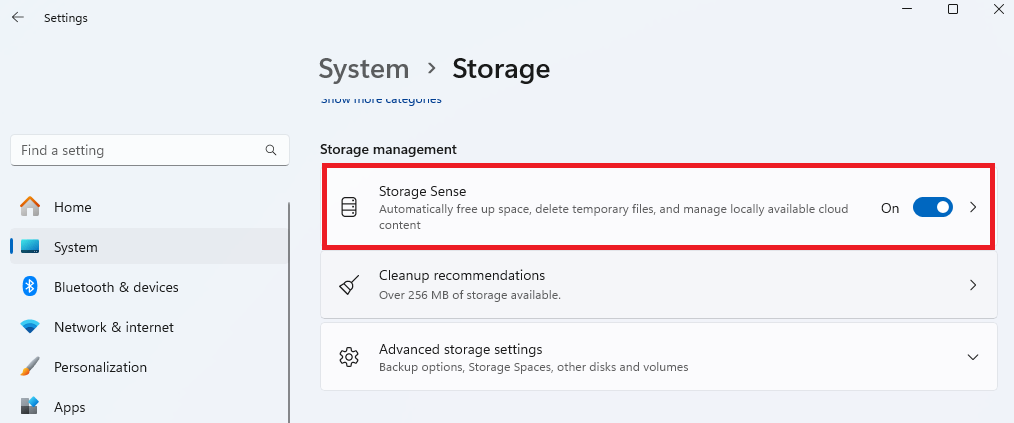Image resolution: width=1014 pixels, height=423 pixels.
Task: Click the Storage Sense drive icon
Action: point(349,208)
